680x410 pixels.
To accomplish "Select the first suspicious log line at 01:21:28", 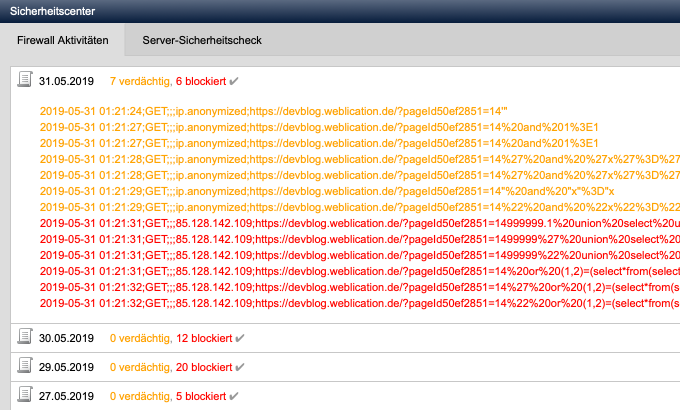I will (x=360, y=159).
